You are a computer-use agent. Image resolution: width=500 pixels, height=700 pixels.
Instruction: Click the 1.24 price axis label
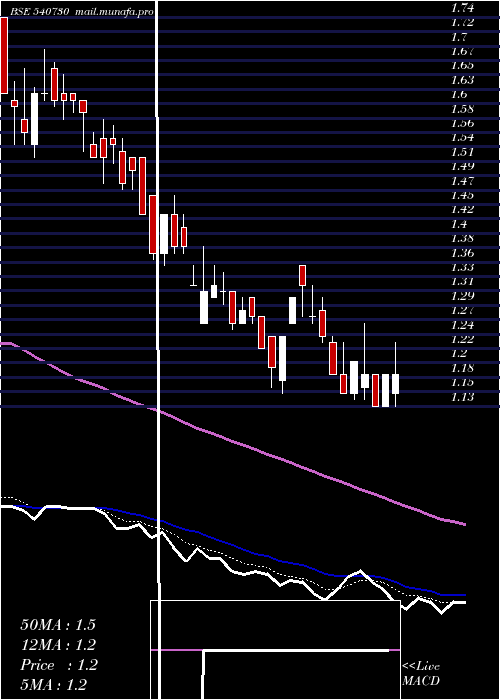462,325
